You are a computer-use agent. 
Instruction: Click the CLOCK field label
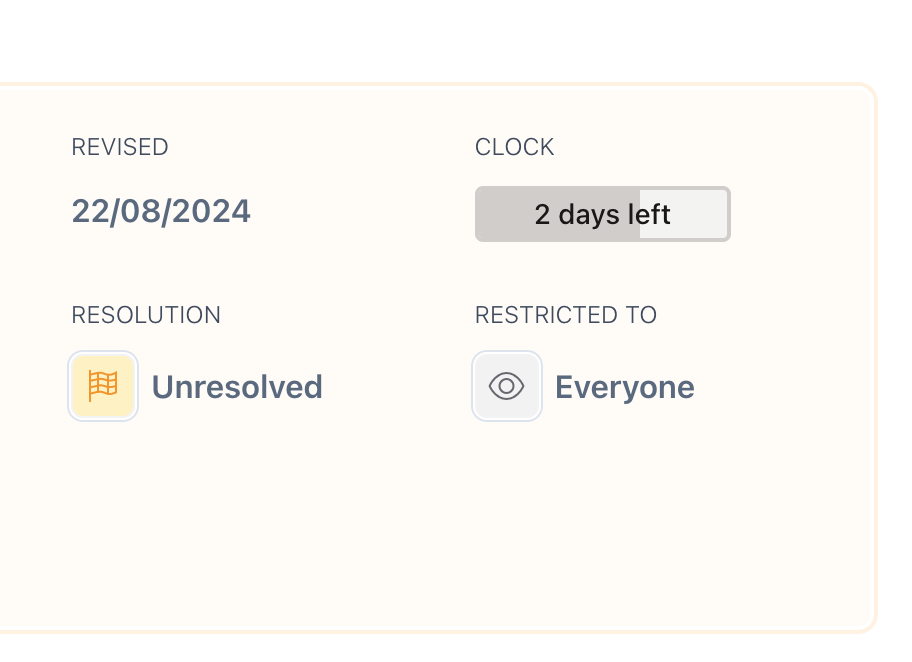pos(514,148)
